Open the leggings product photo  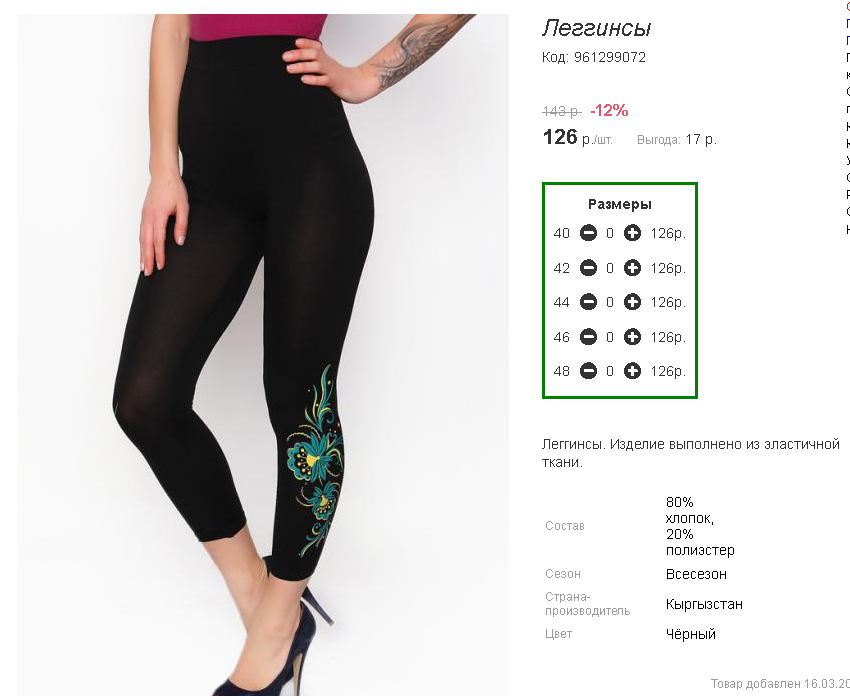[263, 355]
